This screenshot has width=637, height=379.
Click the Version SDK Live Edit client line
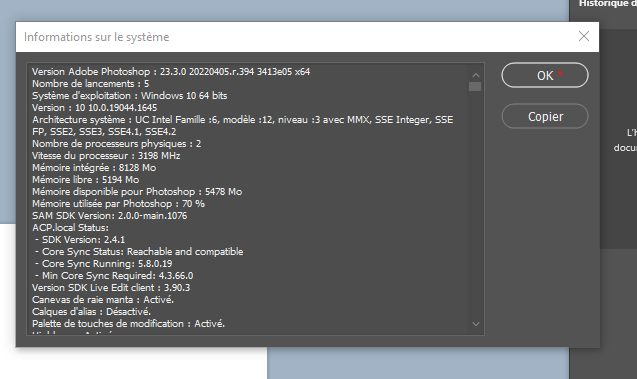coord(111,288)
